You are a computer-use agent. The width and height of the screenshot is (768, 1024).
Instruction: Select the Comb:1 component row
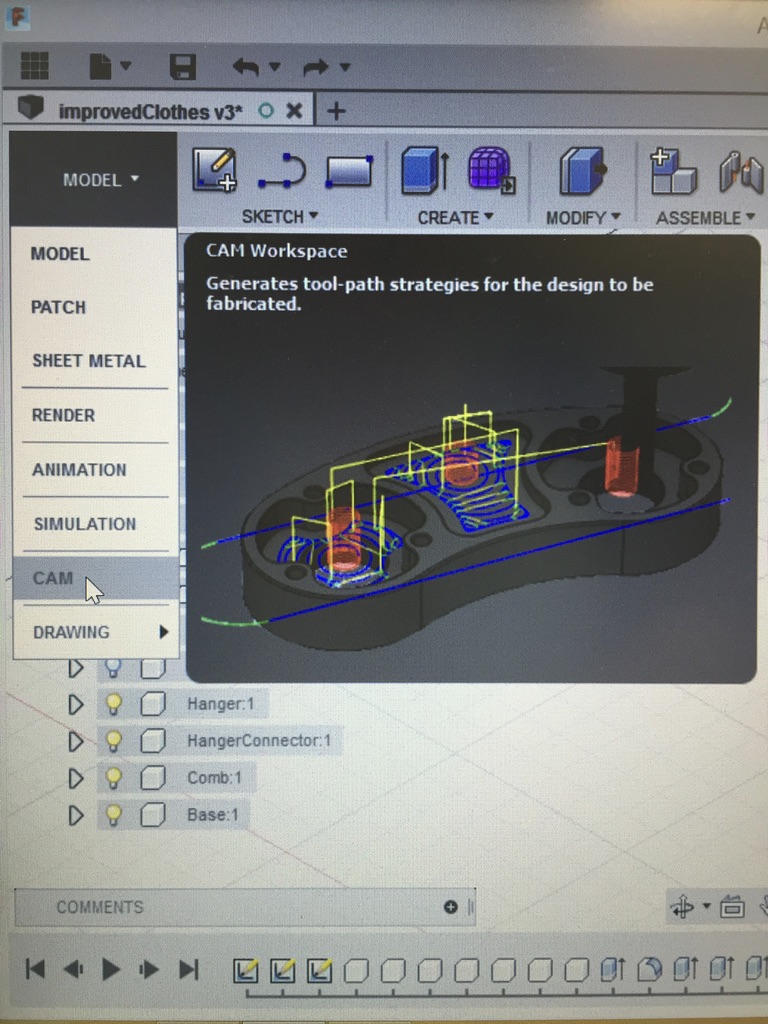click(176, 778)
